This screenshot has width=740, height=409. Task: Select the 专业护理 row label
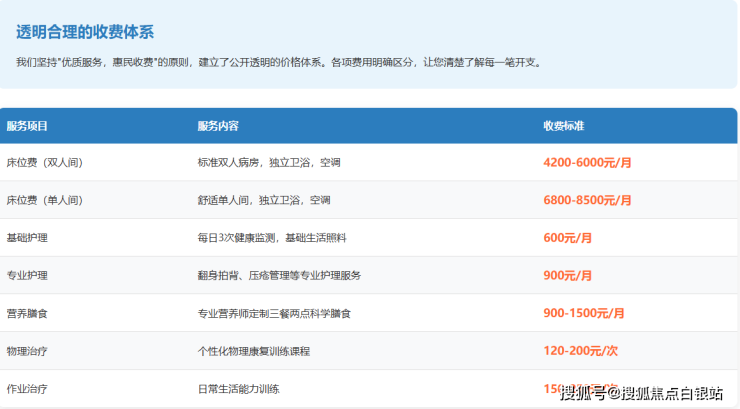click(x=27, y=275)
